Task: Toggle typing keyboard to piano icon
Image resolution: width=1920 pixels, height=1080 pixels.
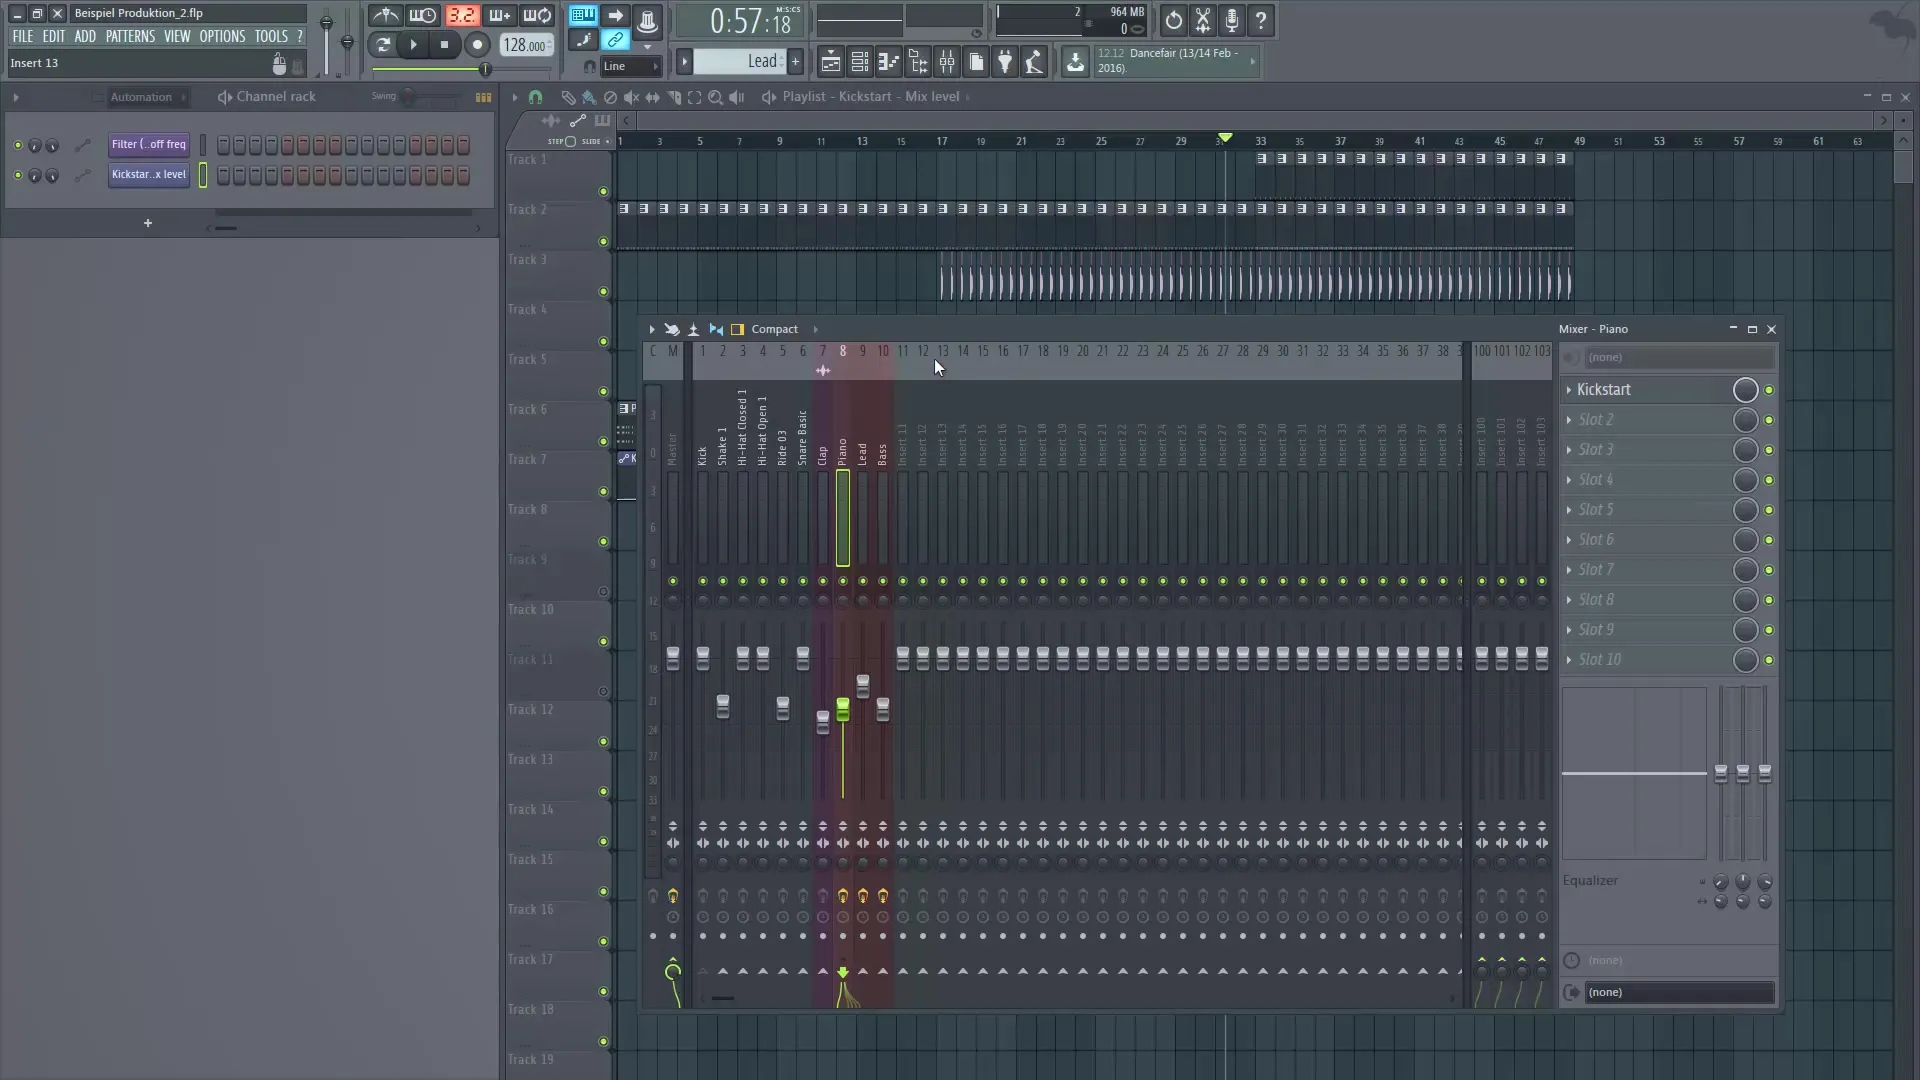Action: click(x=583, y=15)
